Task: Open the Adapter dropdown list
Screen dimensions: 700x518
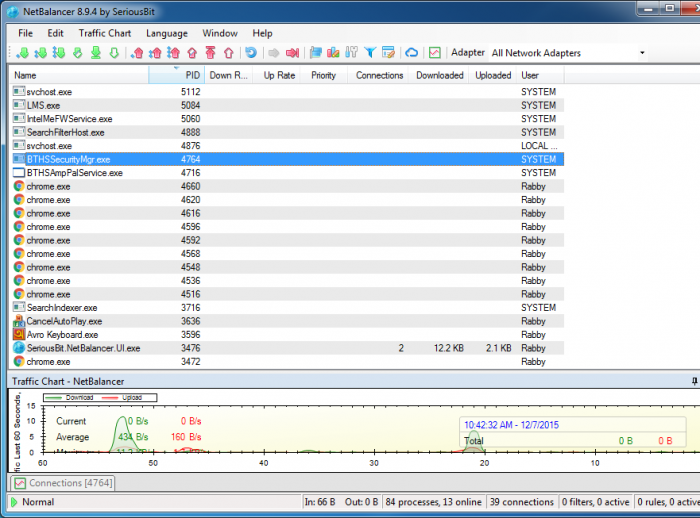Action: coord(641,53)
